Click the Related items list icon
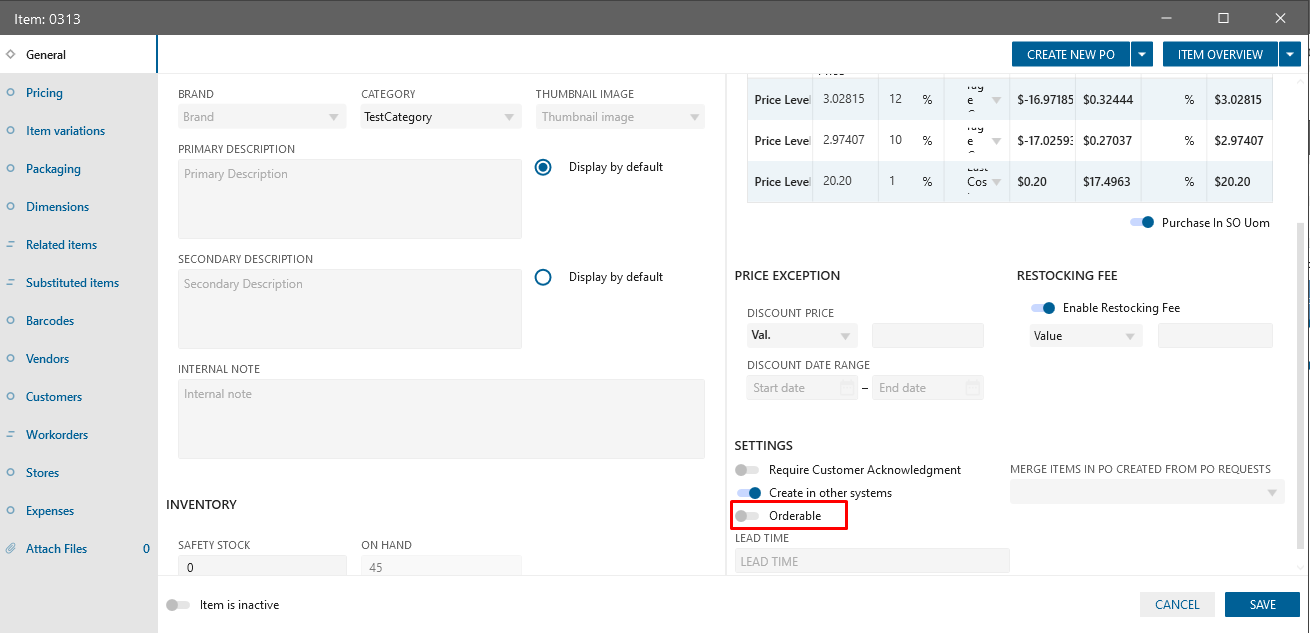The height and width of the screenshot is (633, 1310). pos(10,245)
